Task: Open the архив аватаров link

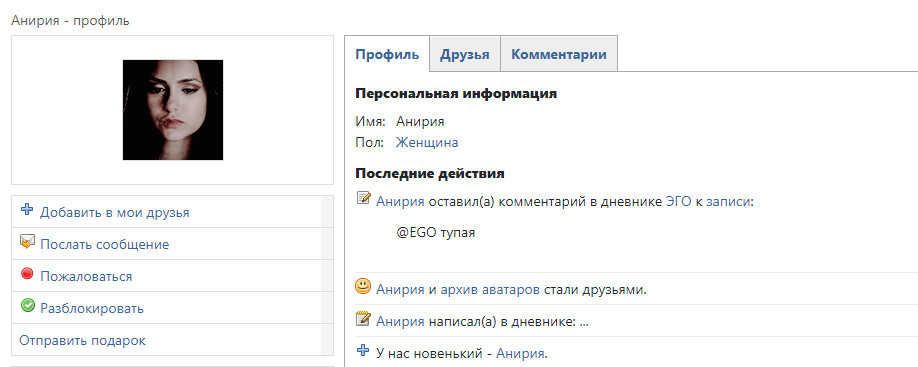Action: pos(490,290)
